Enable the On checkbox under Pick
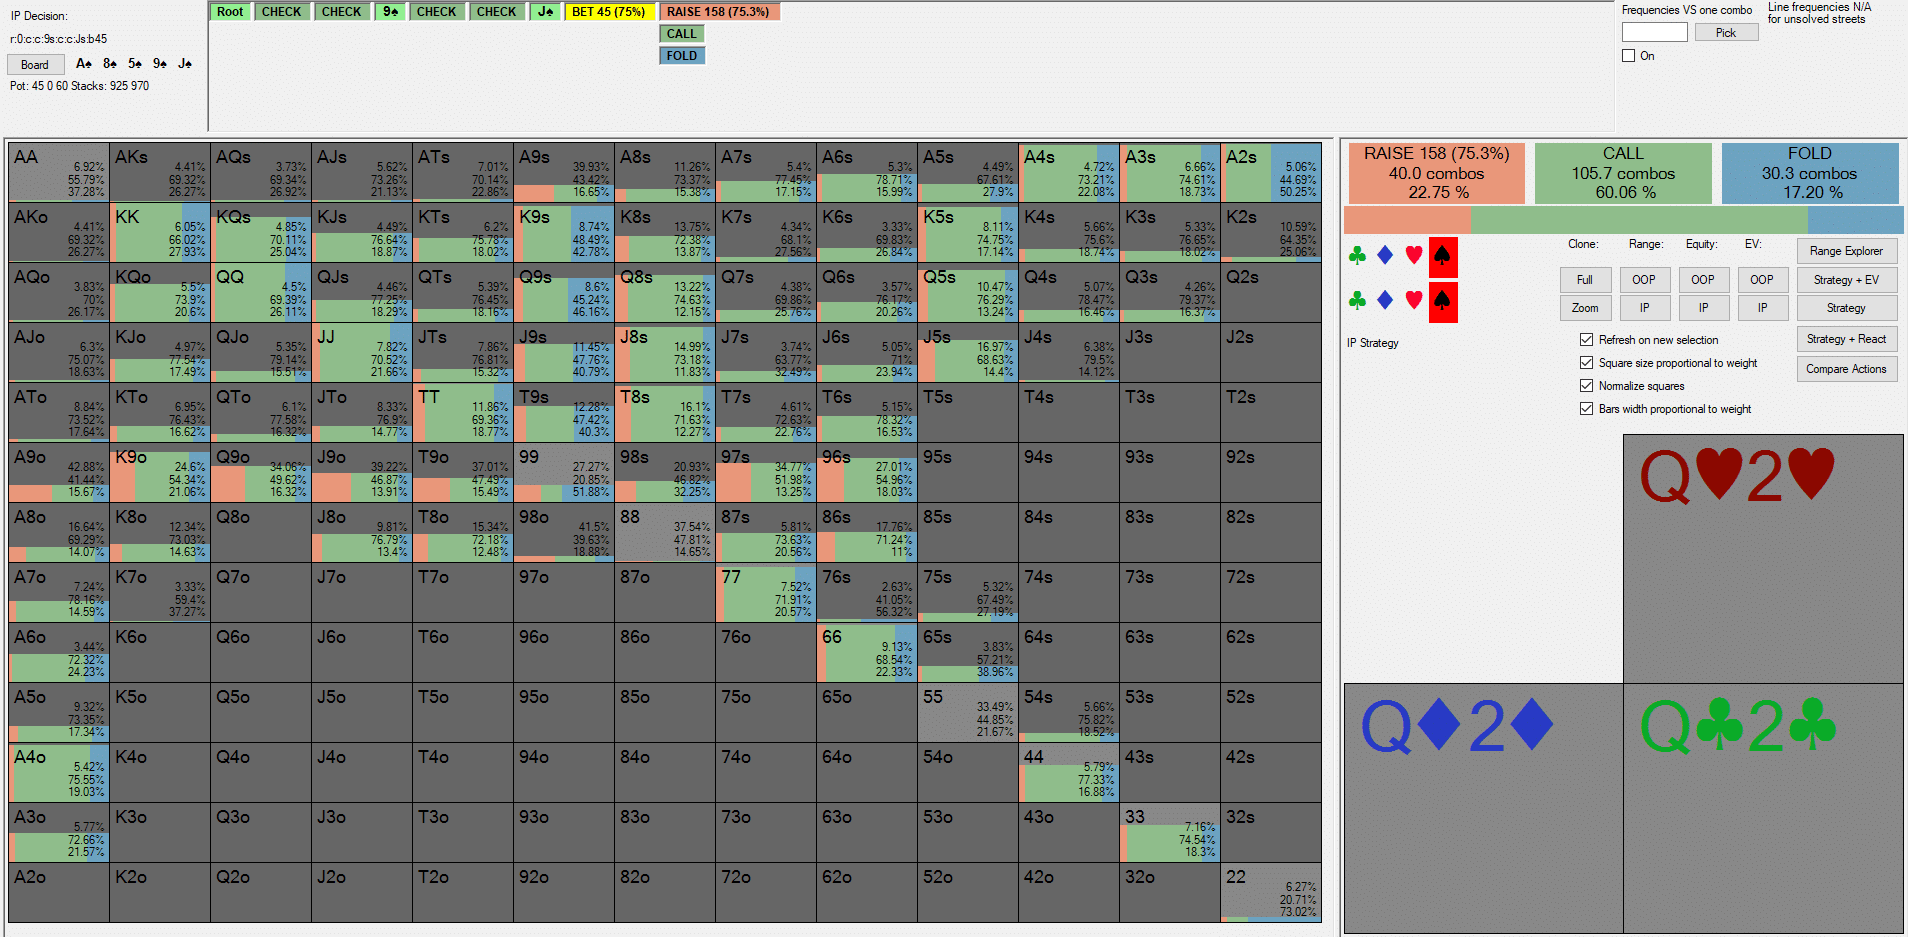 pos(1628,56)
